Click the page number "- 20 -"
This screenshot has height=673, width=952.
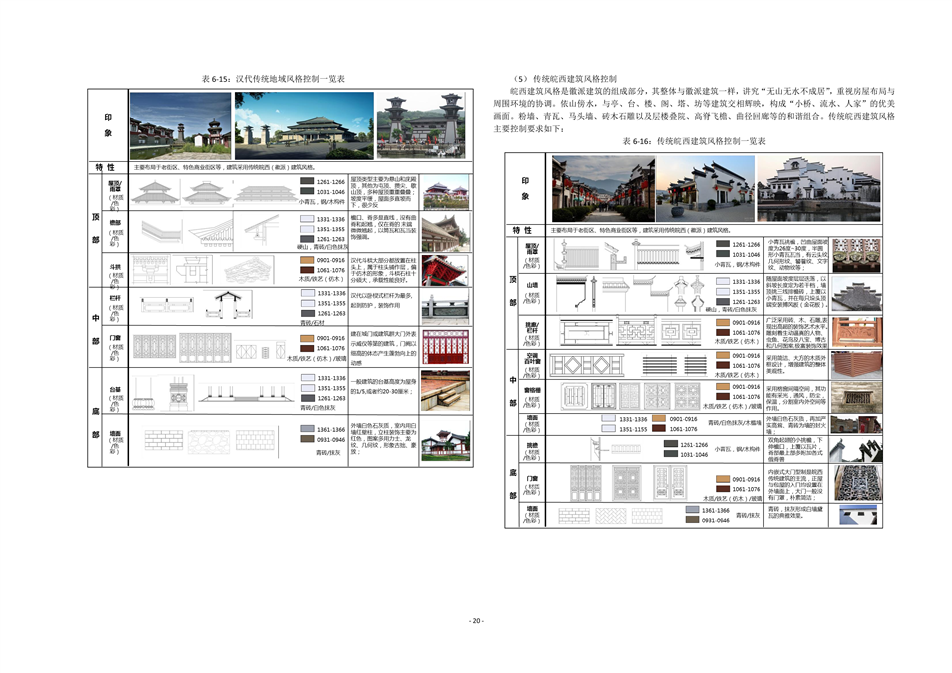coord(476,621)
